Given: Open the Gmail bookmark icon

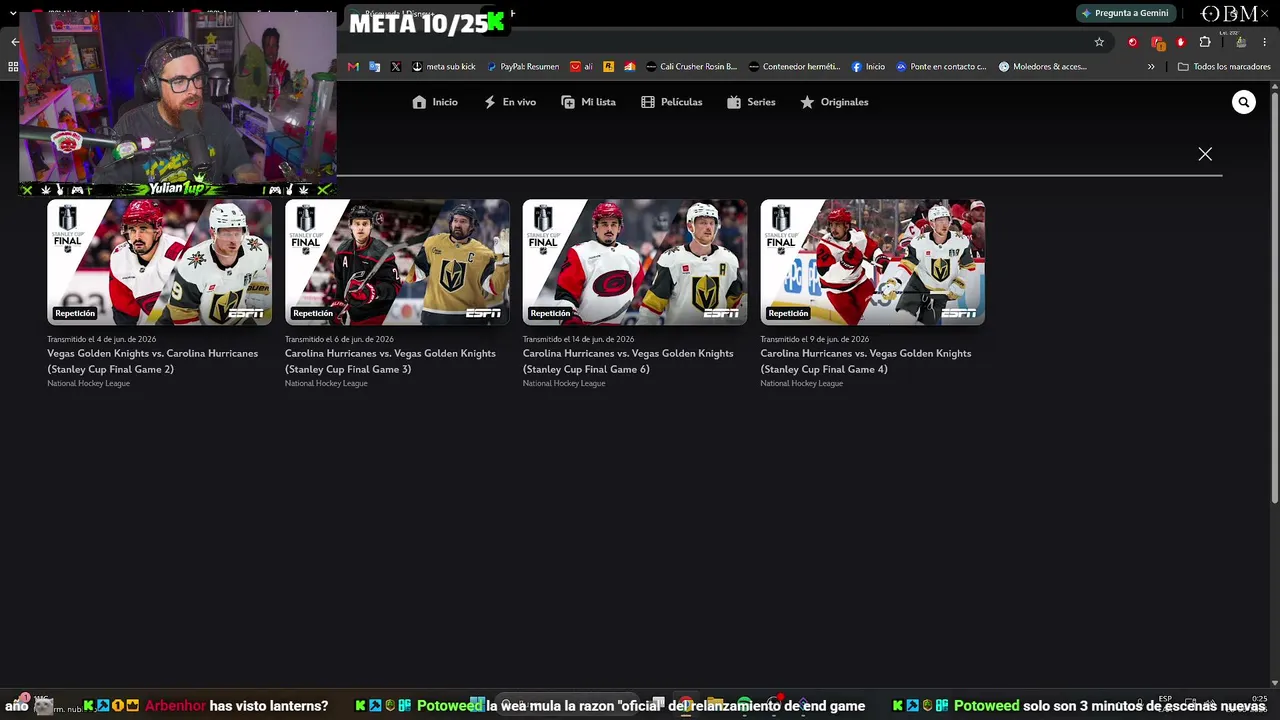Looking at the screenshot, I should [x=353, y=67].
